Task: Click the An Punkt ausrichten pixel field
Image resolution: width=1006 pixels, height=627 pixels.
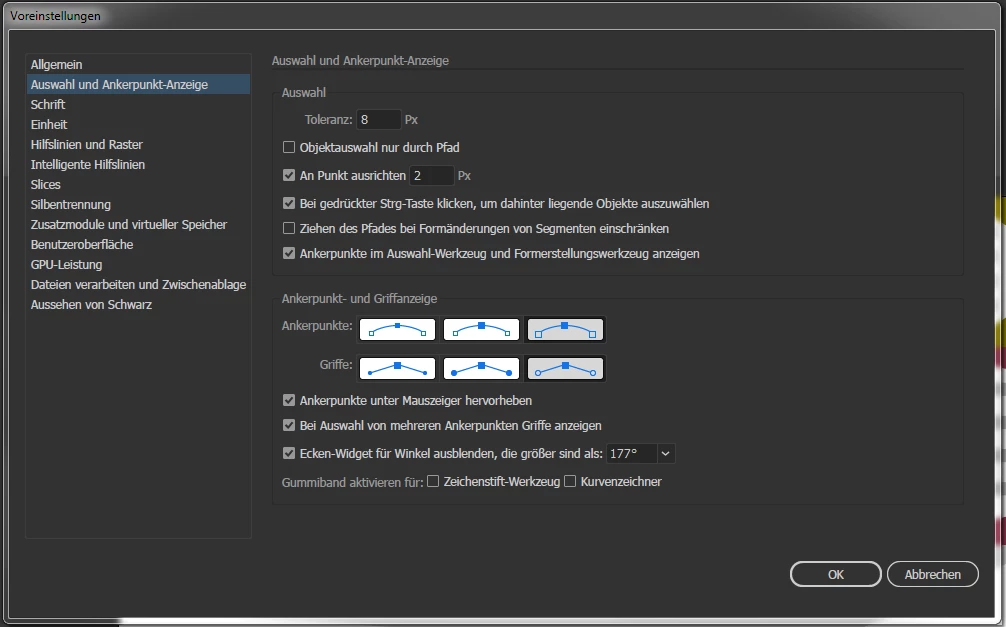Action: pos(432,175)
